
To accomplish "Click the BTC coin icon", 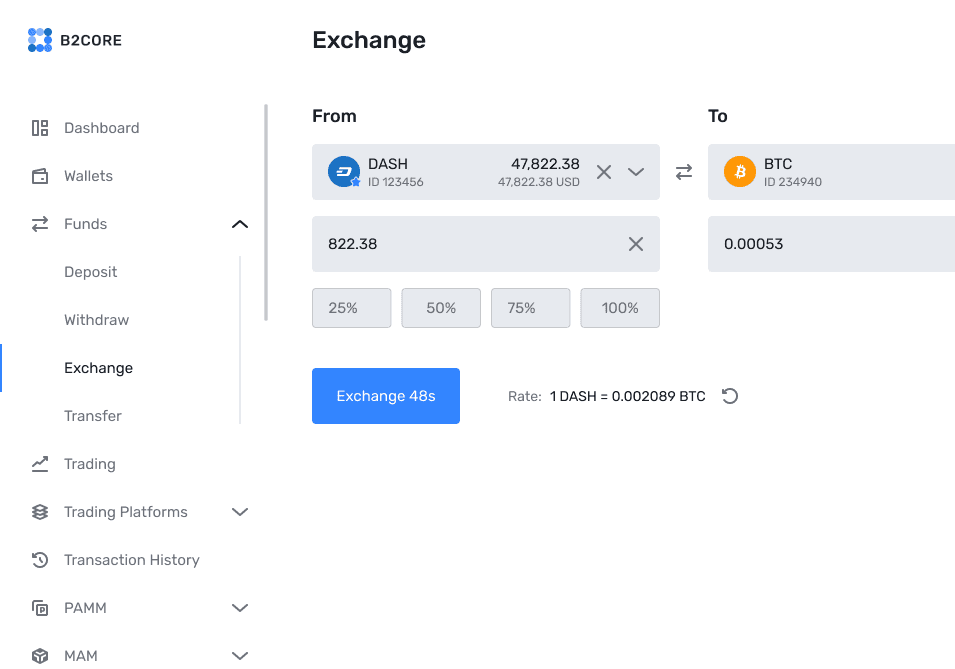I will coord(739,172).
